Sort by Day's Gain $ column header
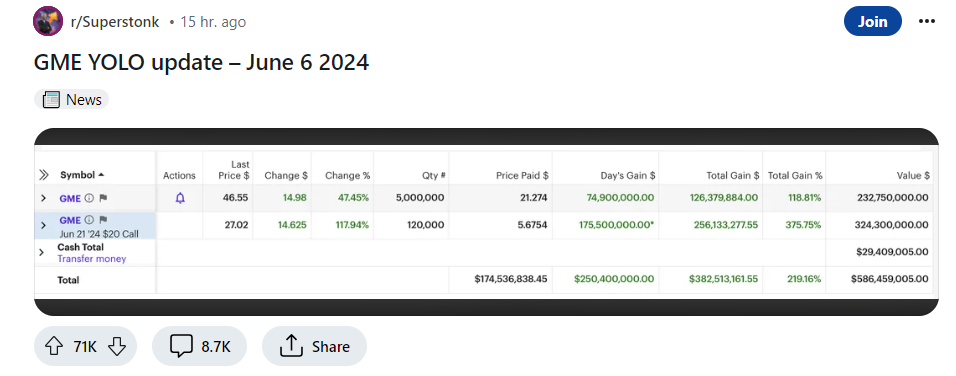The image size is (956, 376). 628,176
